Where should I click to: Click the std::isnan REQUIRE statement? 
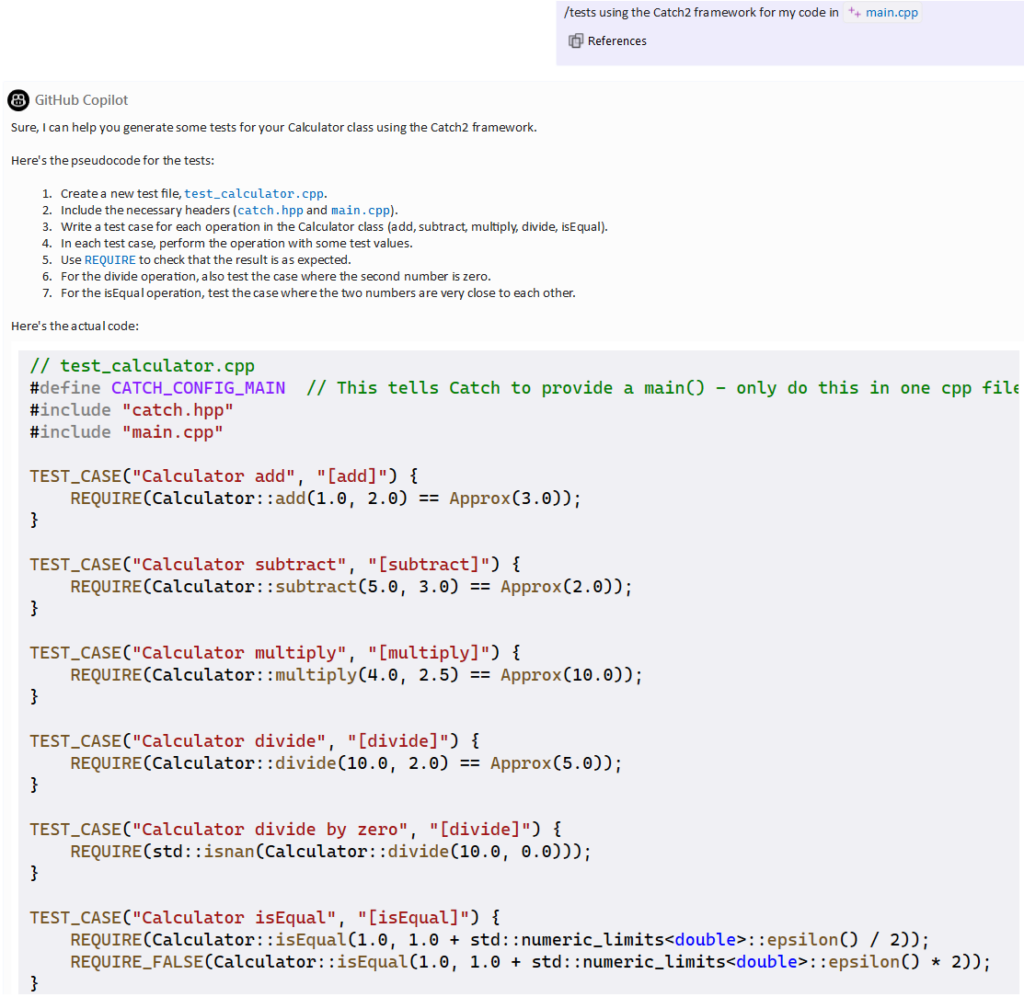coord(330,851)
